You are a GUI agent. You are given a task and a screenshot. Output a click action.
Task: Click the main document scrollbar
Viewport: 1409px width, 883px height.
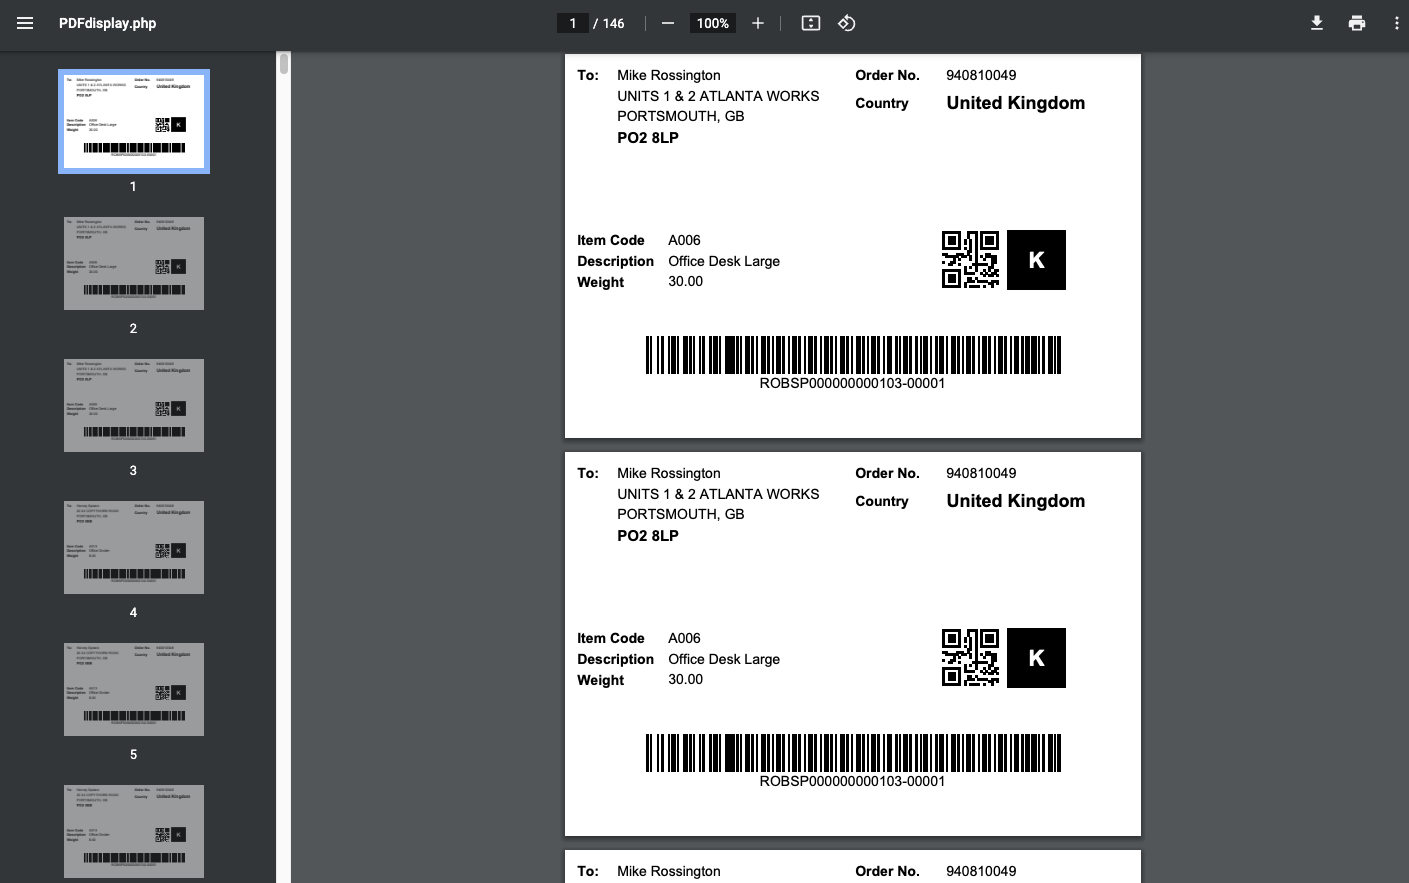point(1403,400)
